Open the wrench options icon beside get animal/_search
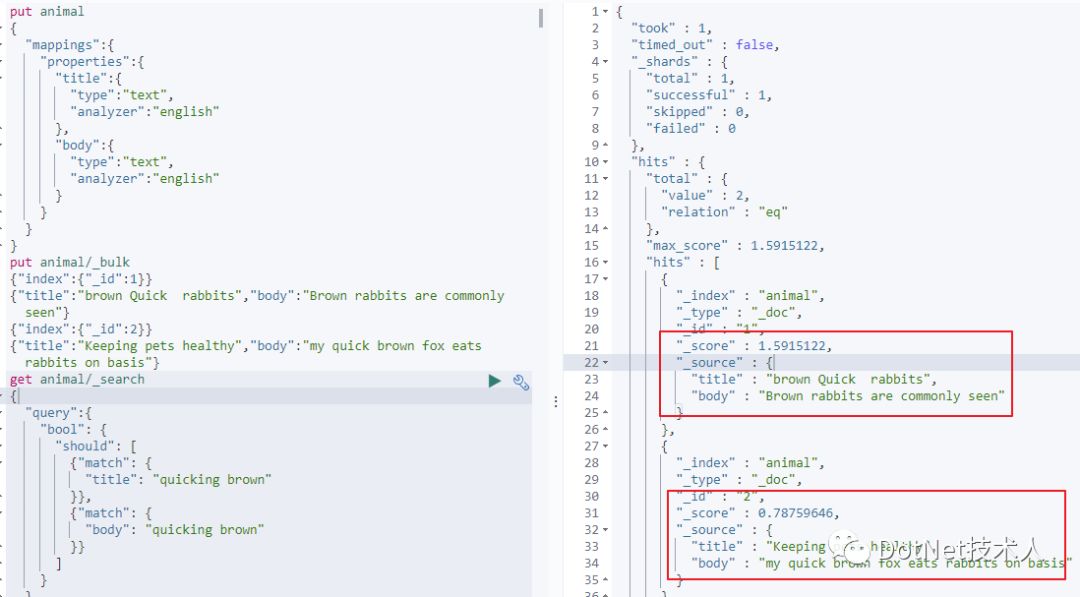 coord(521,382)
